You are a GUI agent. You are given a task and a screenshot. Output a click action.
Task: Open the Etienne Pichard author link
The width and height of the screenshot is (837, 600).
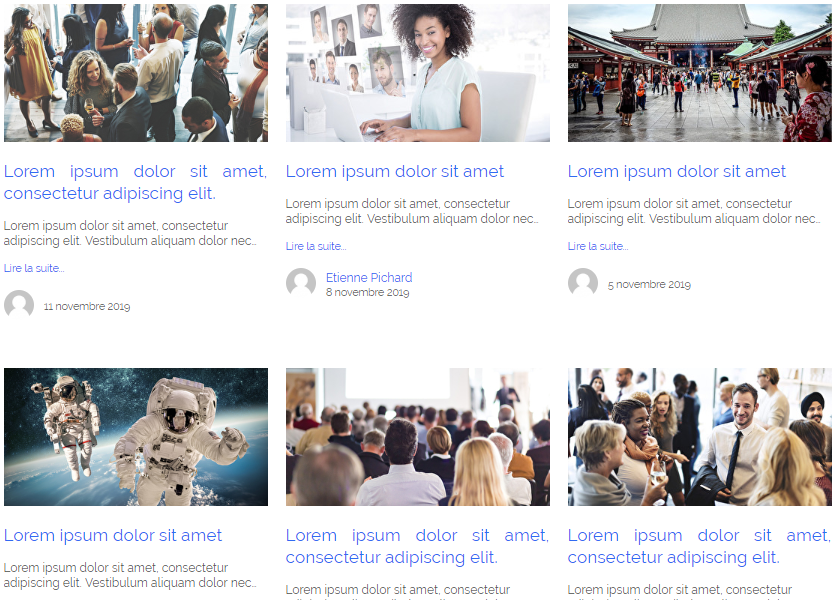coord(369,278)
